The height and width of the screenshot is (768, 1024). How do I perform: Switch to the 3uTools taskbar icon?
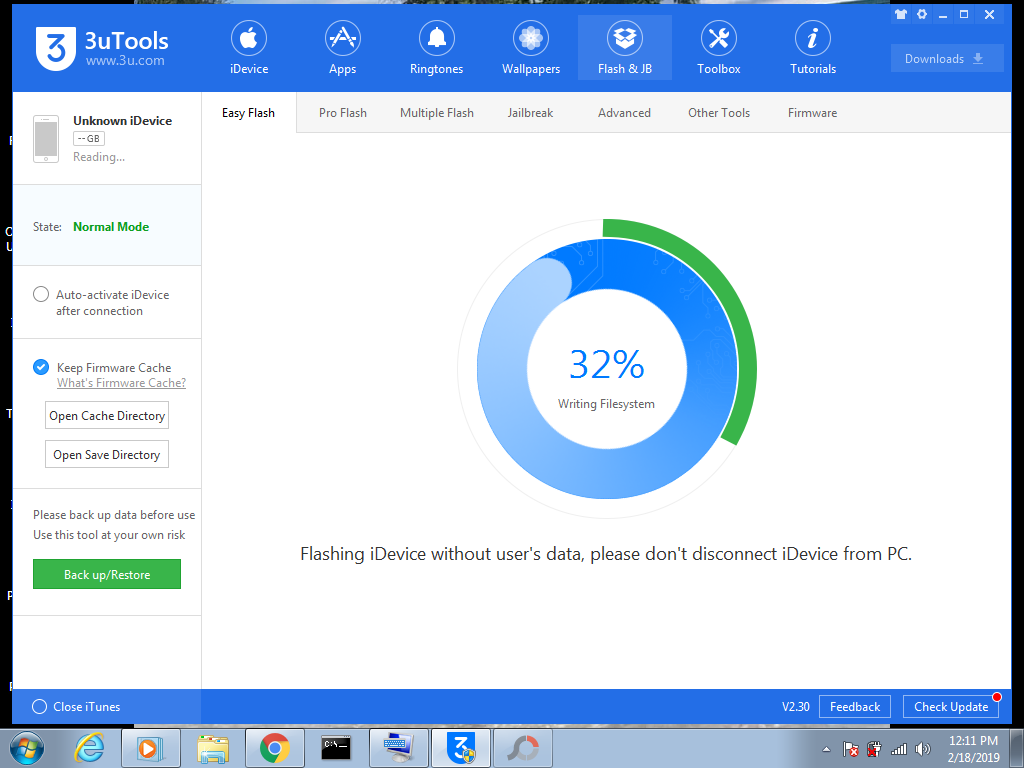pos(461,748)
